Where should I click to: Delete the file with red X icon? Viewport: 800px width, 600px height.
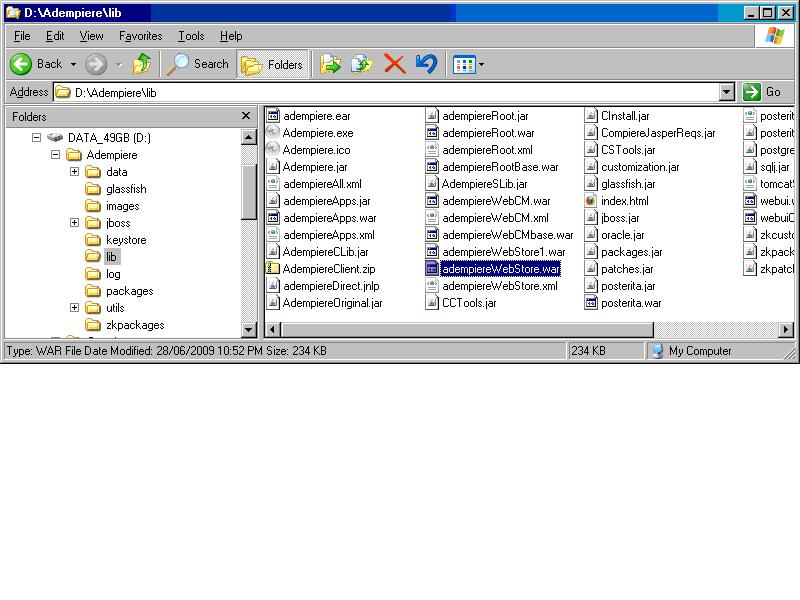point(394,64)
